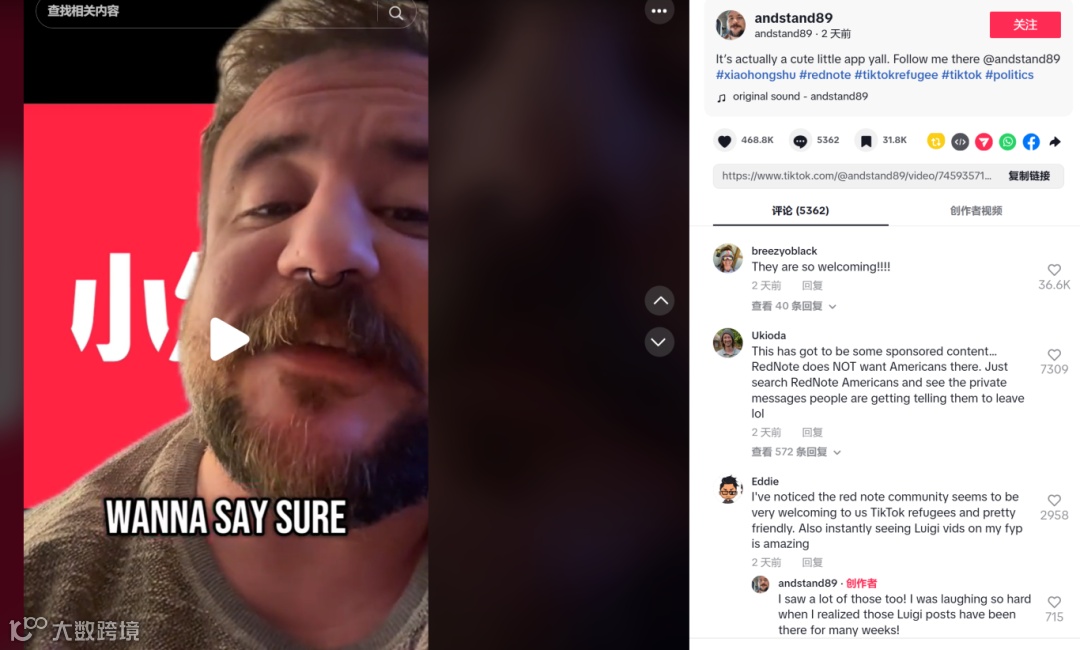Share the video to WhatsApp
Image resolution: width=1080 pixels, height=650 pixels.
point(1008,142)
